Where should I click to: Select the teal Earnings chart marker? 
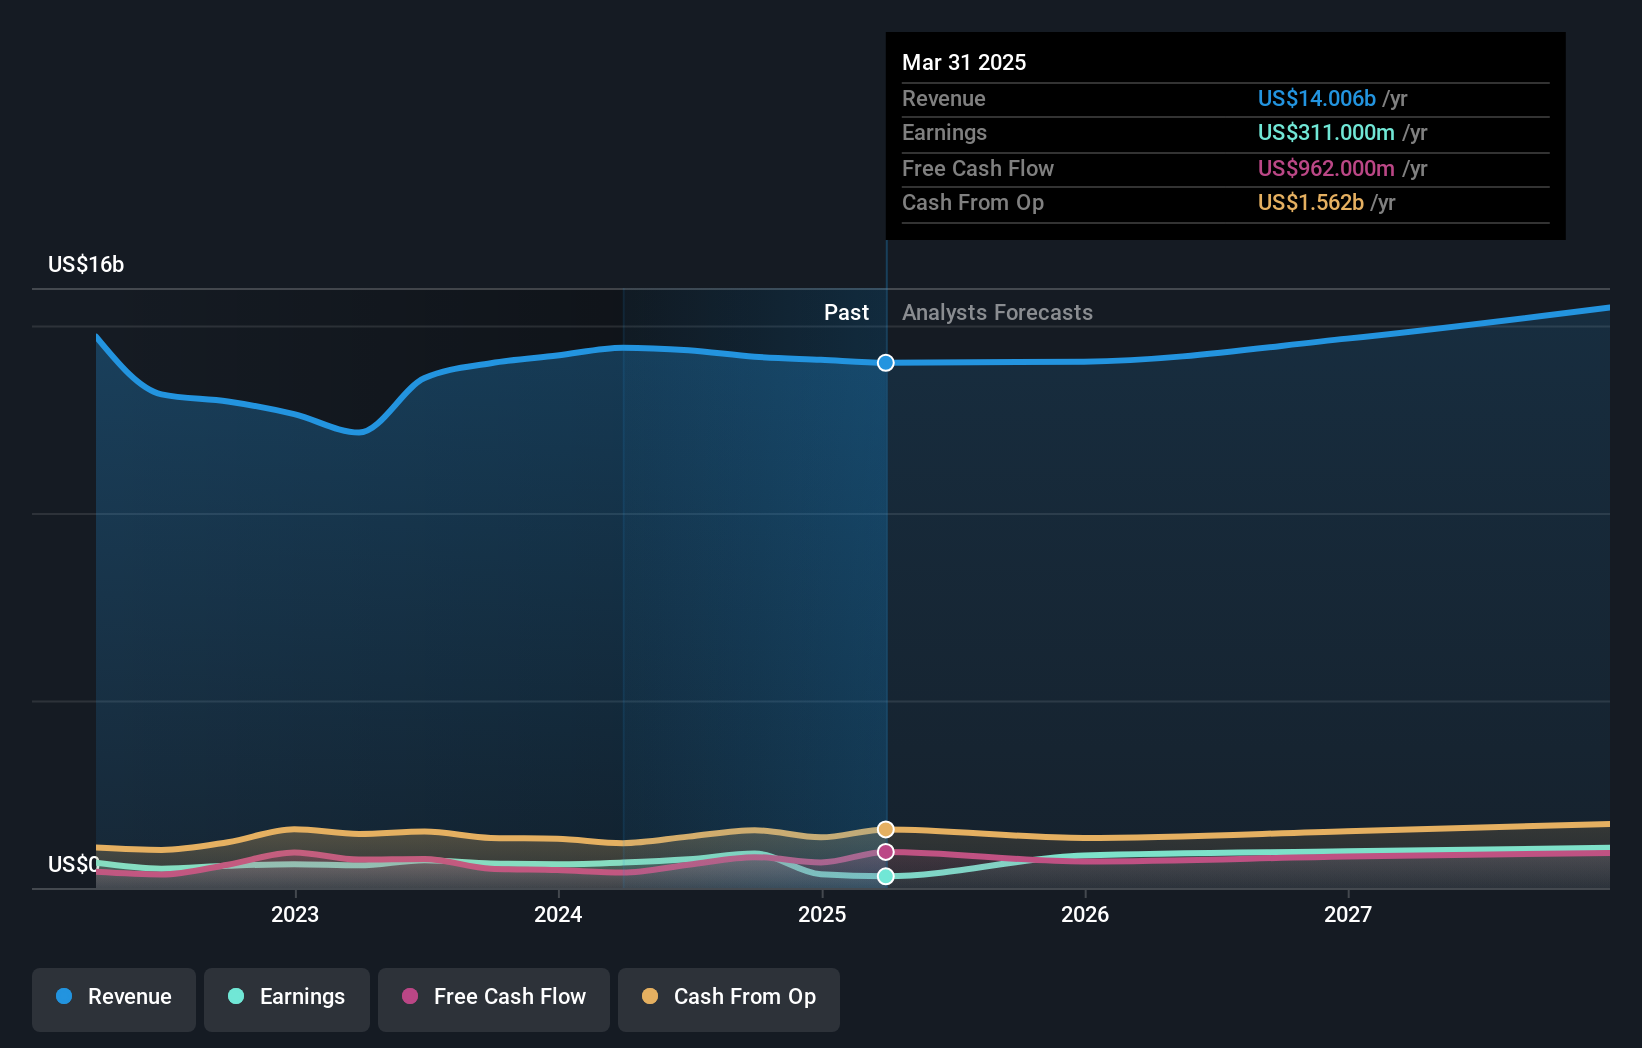tap(885, 877)
